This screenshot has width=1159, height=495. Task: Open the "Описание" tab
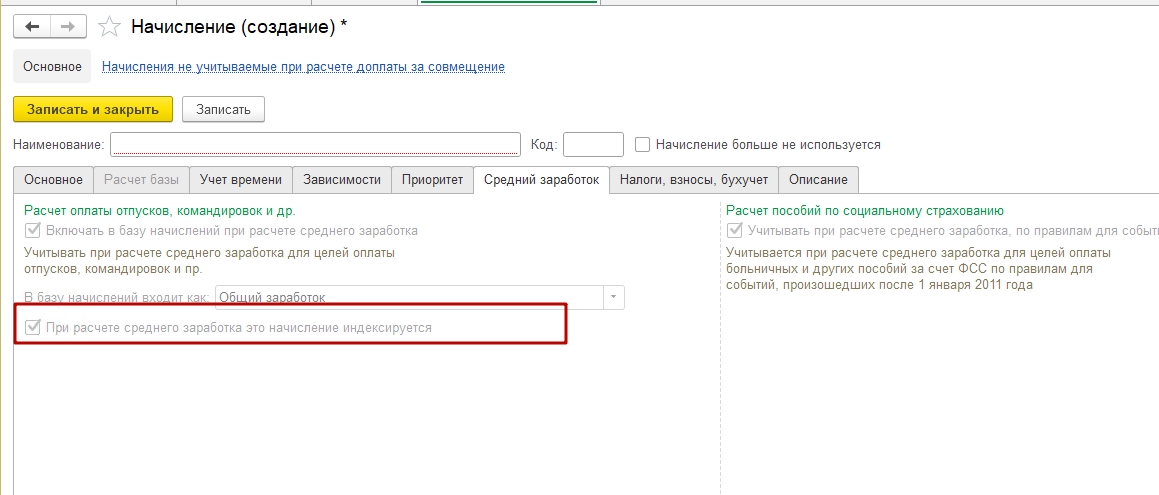[x=818, y=180]
